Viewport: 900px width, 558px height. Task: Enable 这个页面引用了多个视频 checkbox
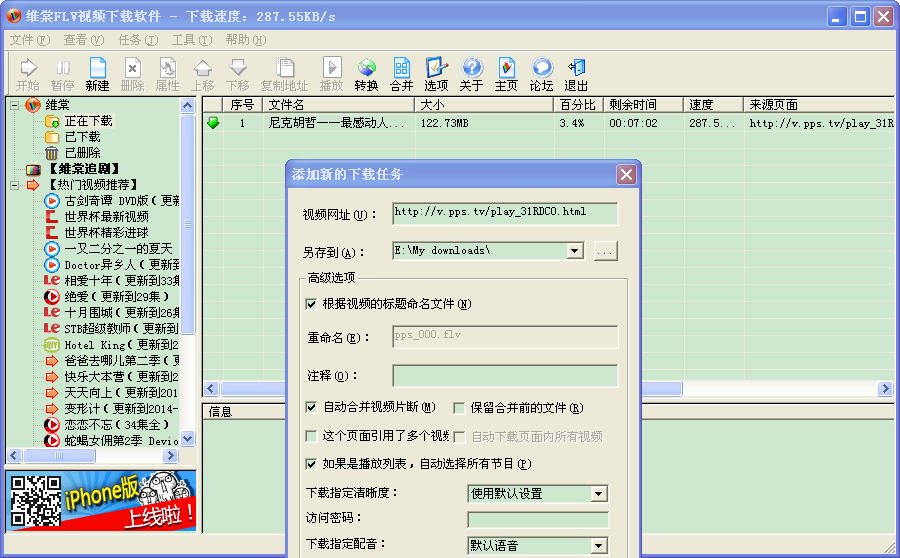(311, 436)
